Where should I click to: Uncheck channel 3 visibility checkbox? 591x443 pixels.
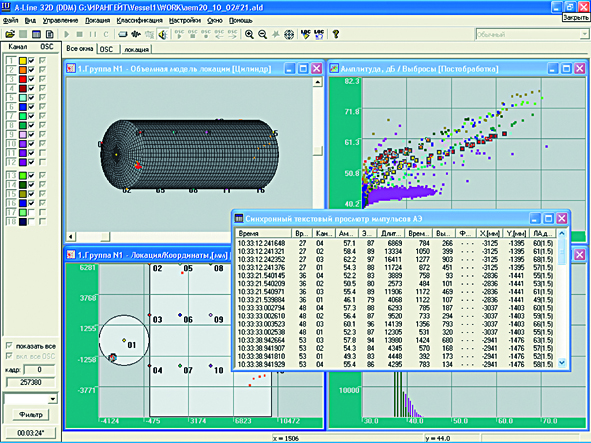32,79
